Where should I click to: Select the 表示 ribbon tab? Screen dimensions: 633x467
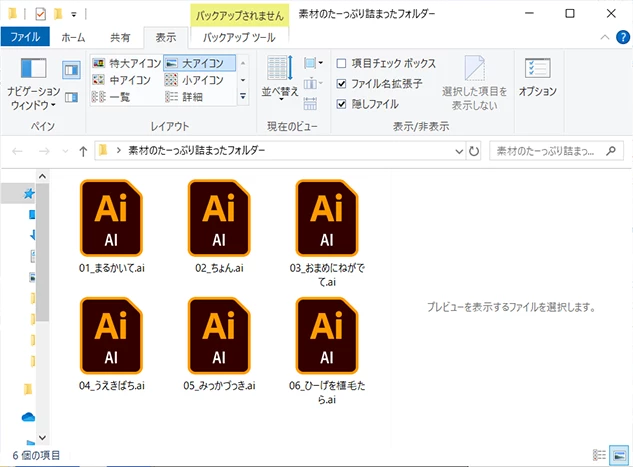click(x=166, y=38)
